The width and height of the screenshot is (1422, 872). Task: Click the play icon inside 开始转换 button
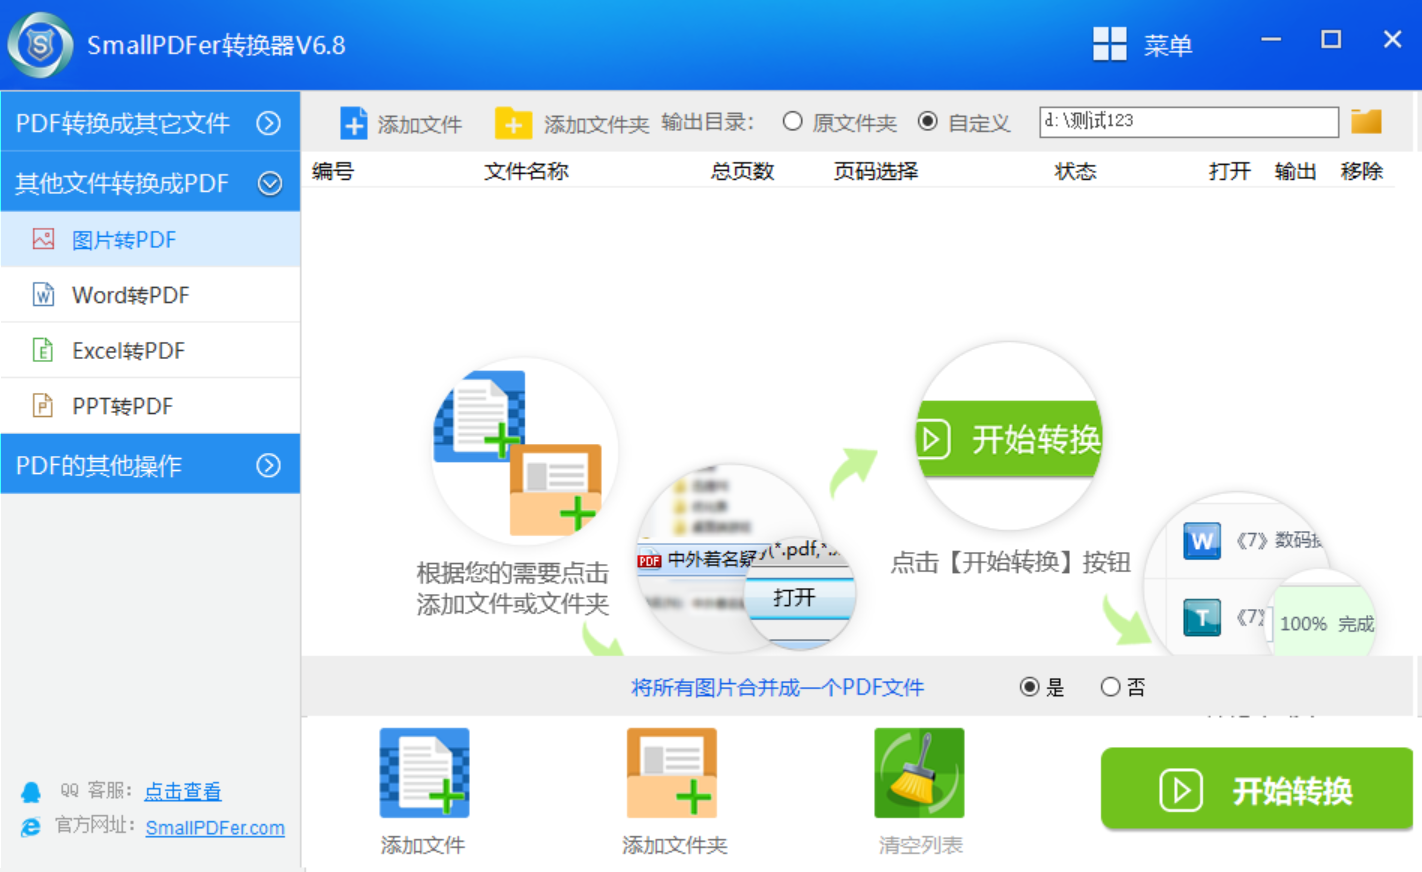(x=1181, y=790)
